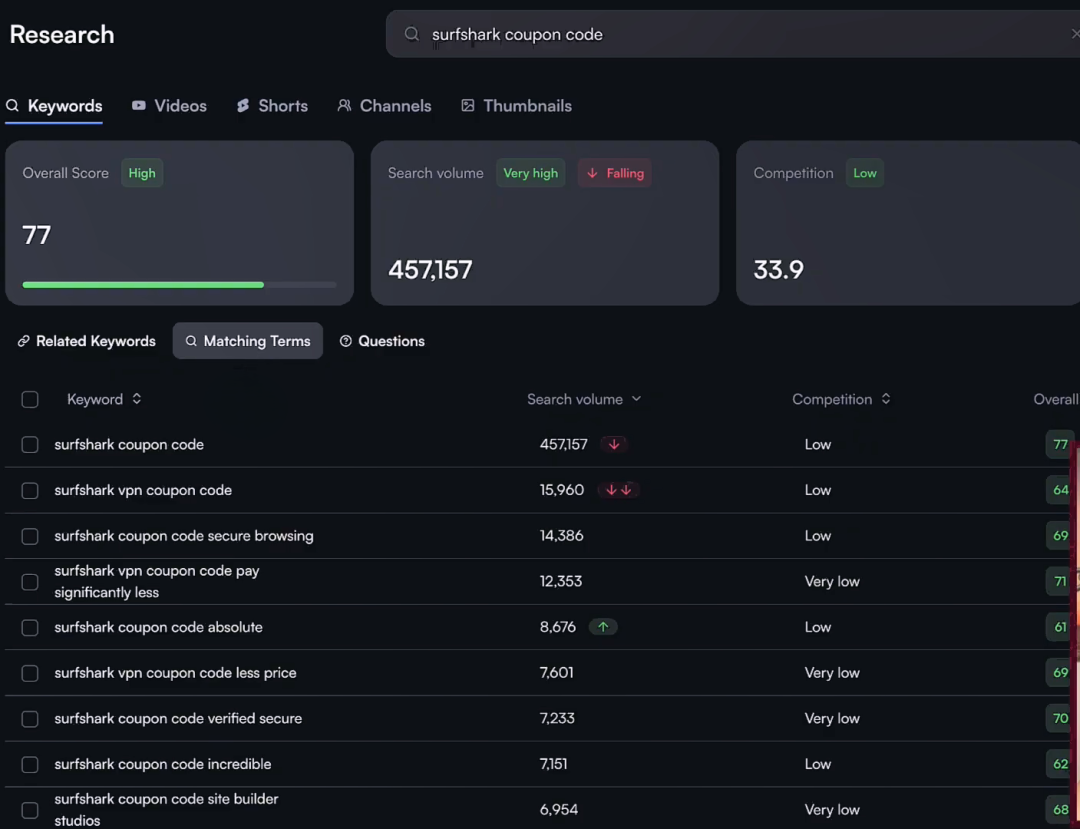This screenshot has width=1080, height=829.
Task: Open the Keywords tab
Action: 54,106
